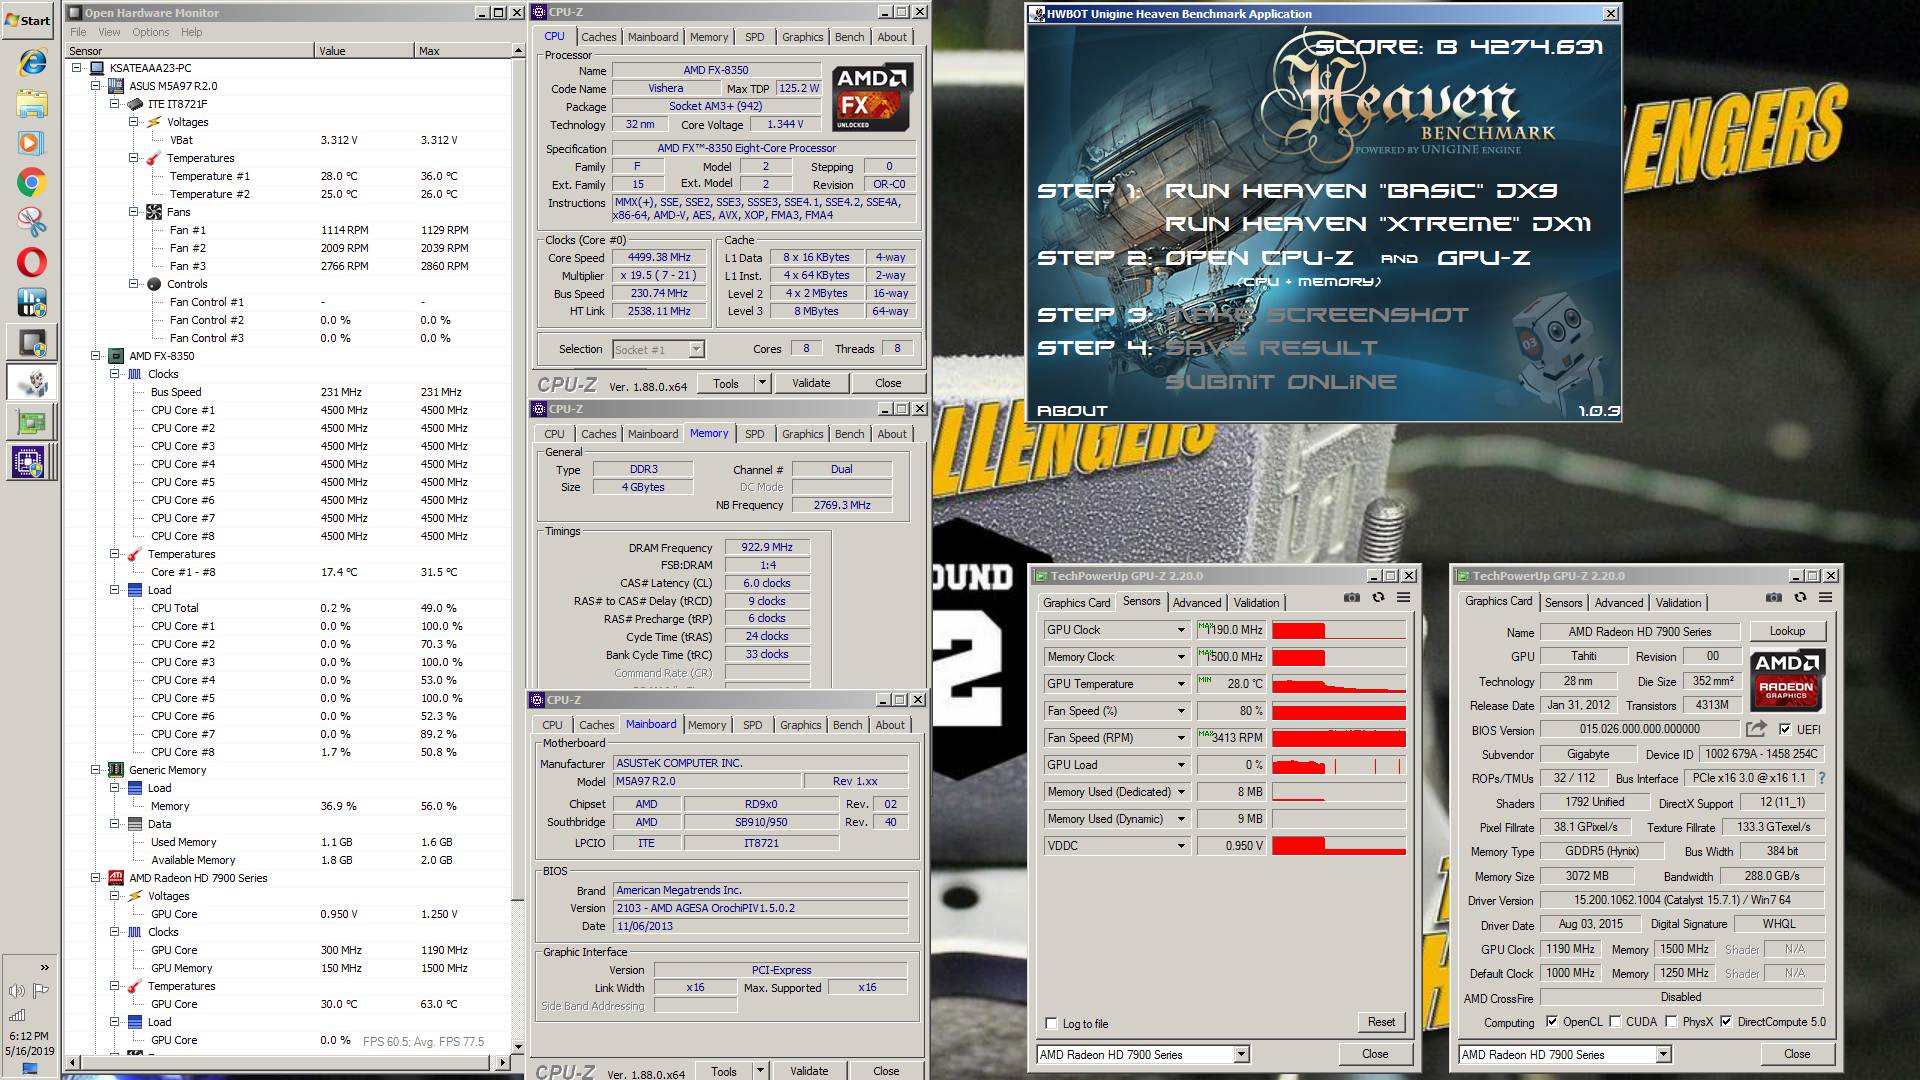Image resolution: width=1920 pixels, height=1080 pixels.
Task: Click the Open Hardware Monitor taskbar icon
Action: pyautogui.click(x=32, y=342)
